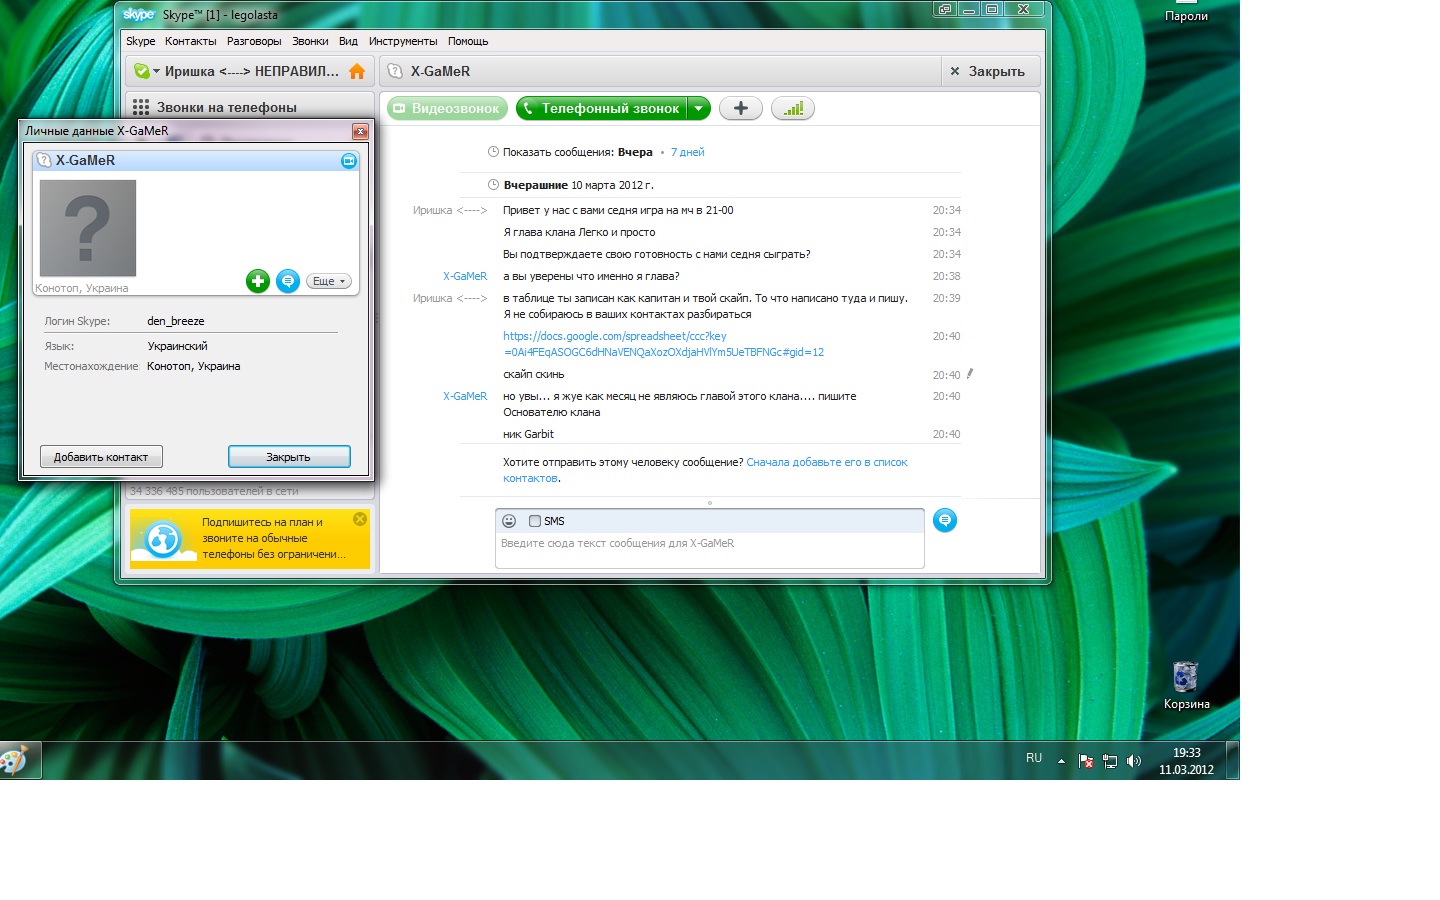Viewport: 1440px width, 900px height.
Task: Open the emoticon picker in message box
Action: click(x=509, y=521)
